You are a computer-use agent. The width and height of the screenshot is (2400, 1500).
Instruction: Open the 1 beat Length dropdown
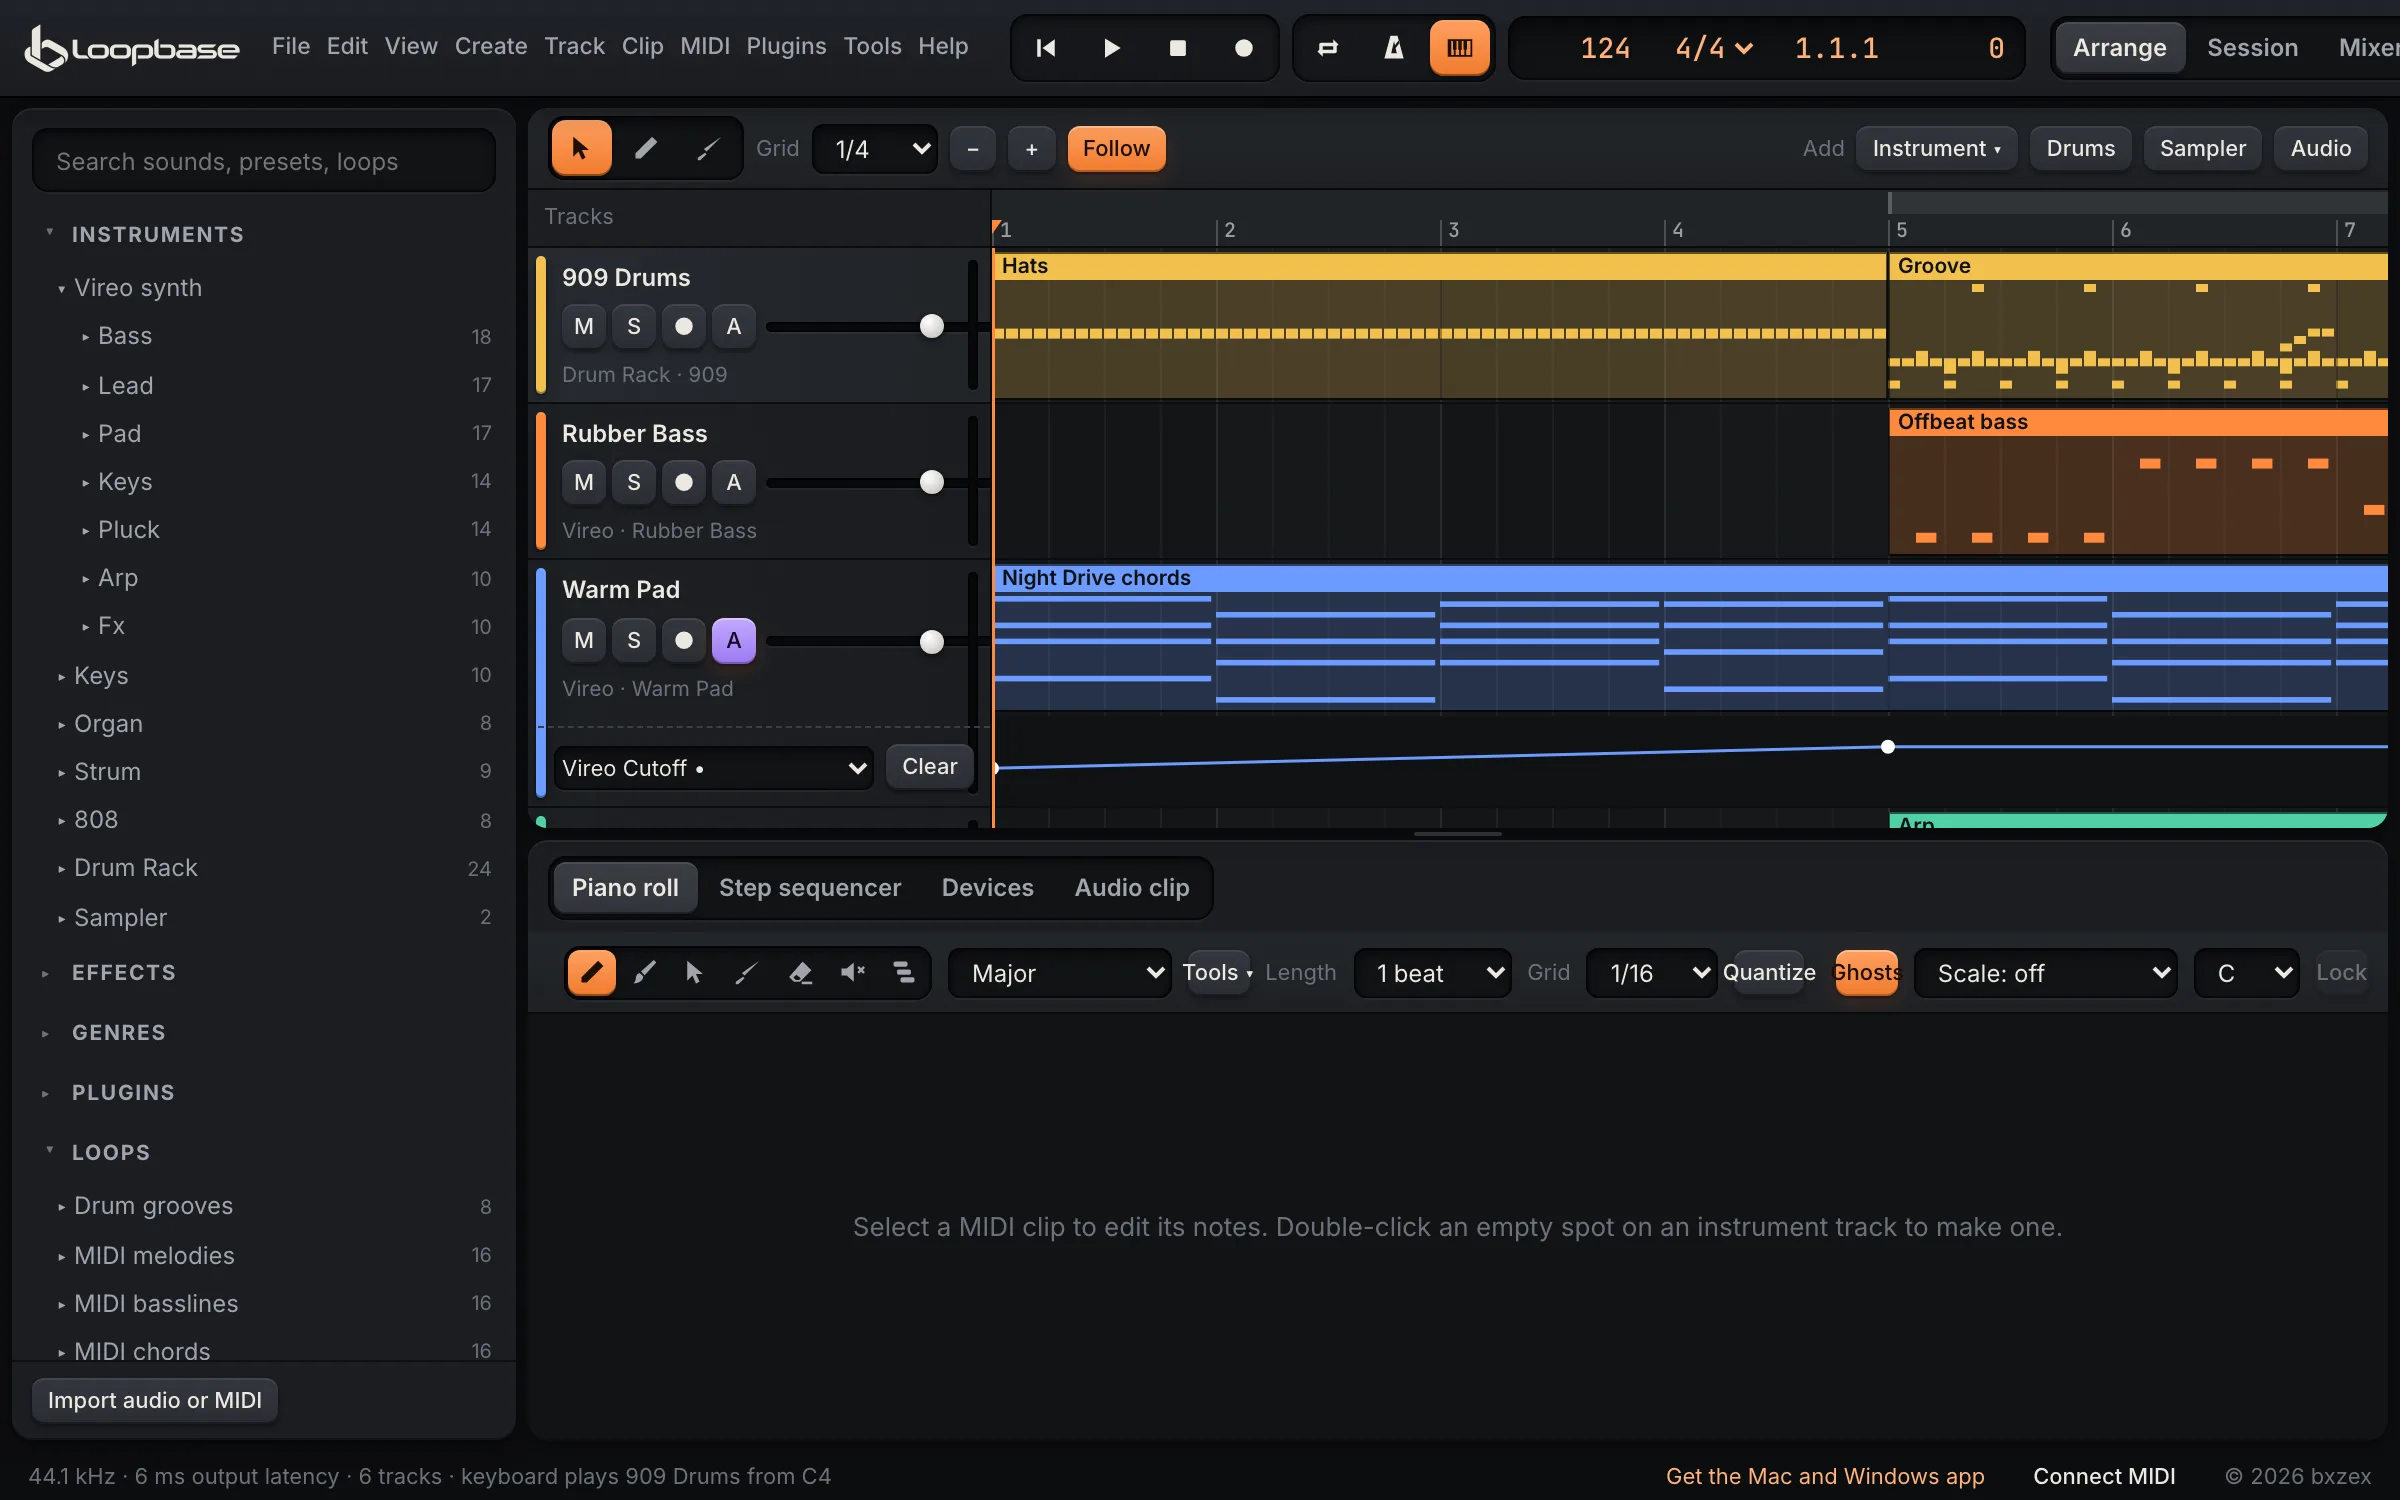pos(1433,973)
